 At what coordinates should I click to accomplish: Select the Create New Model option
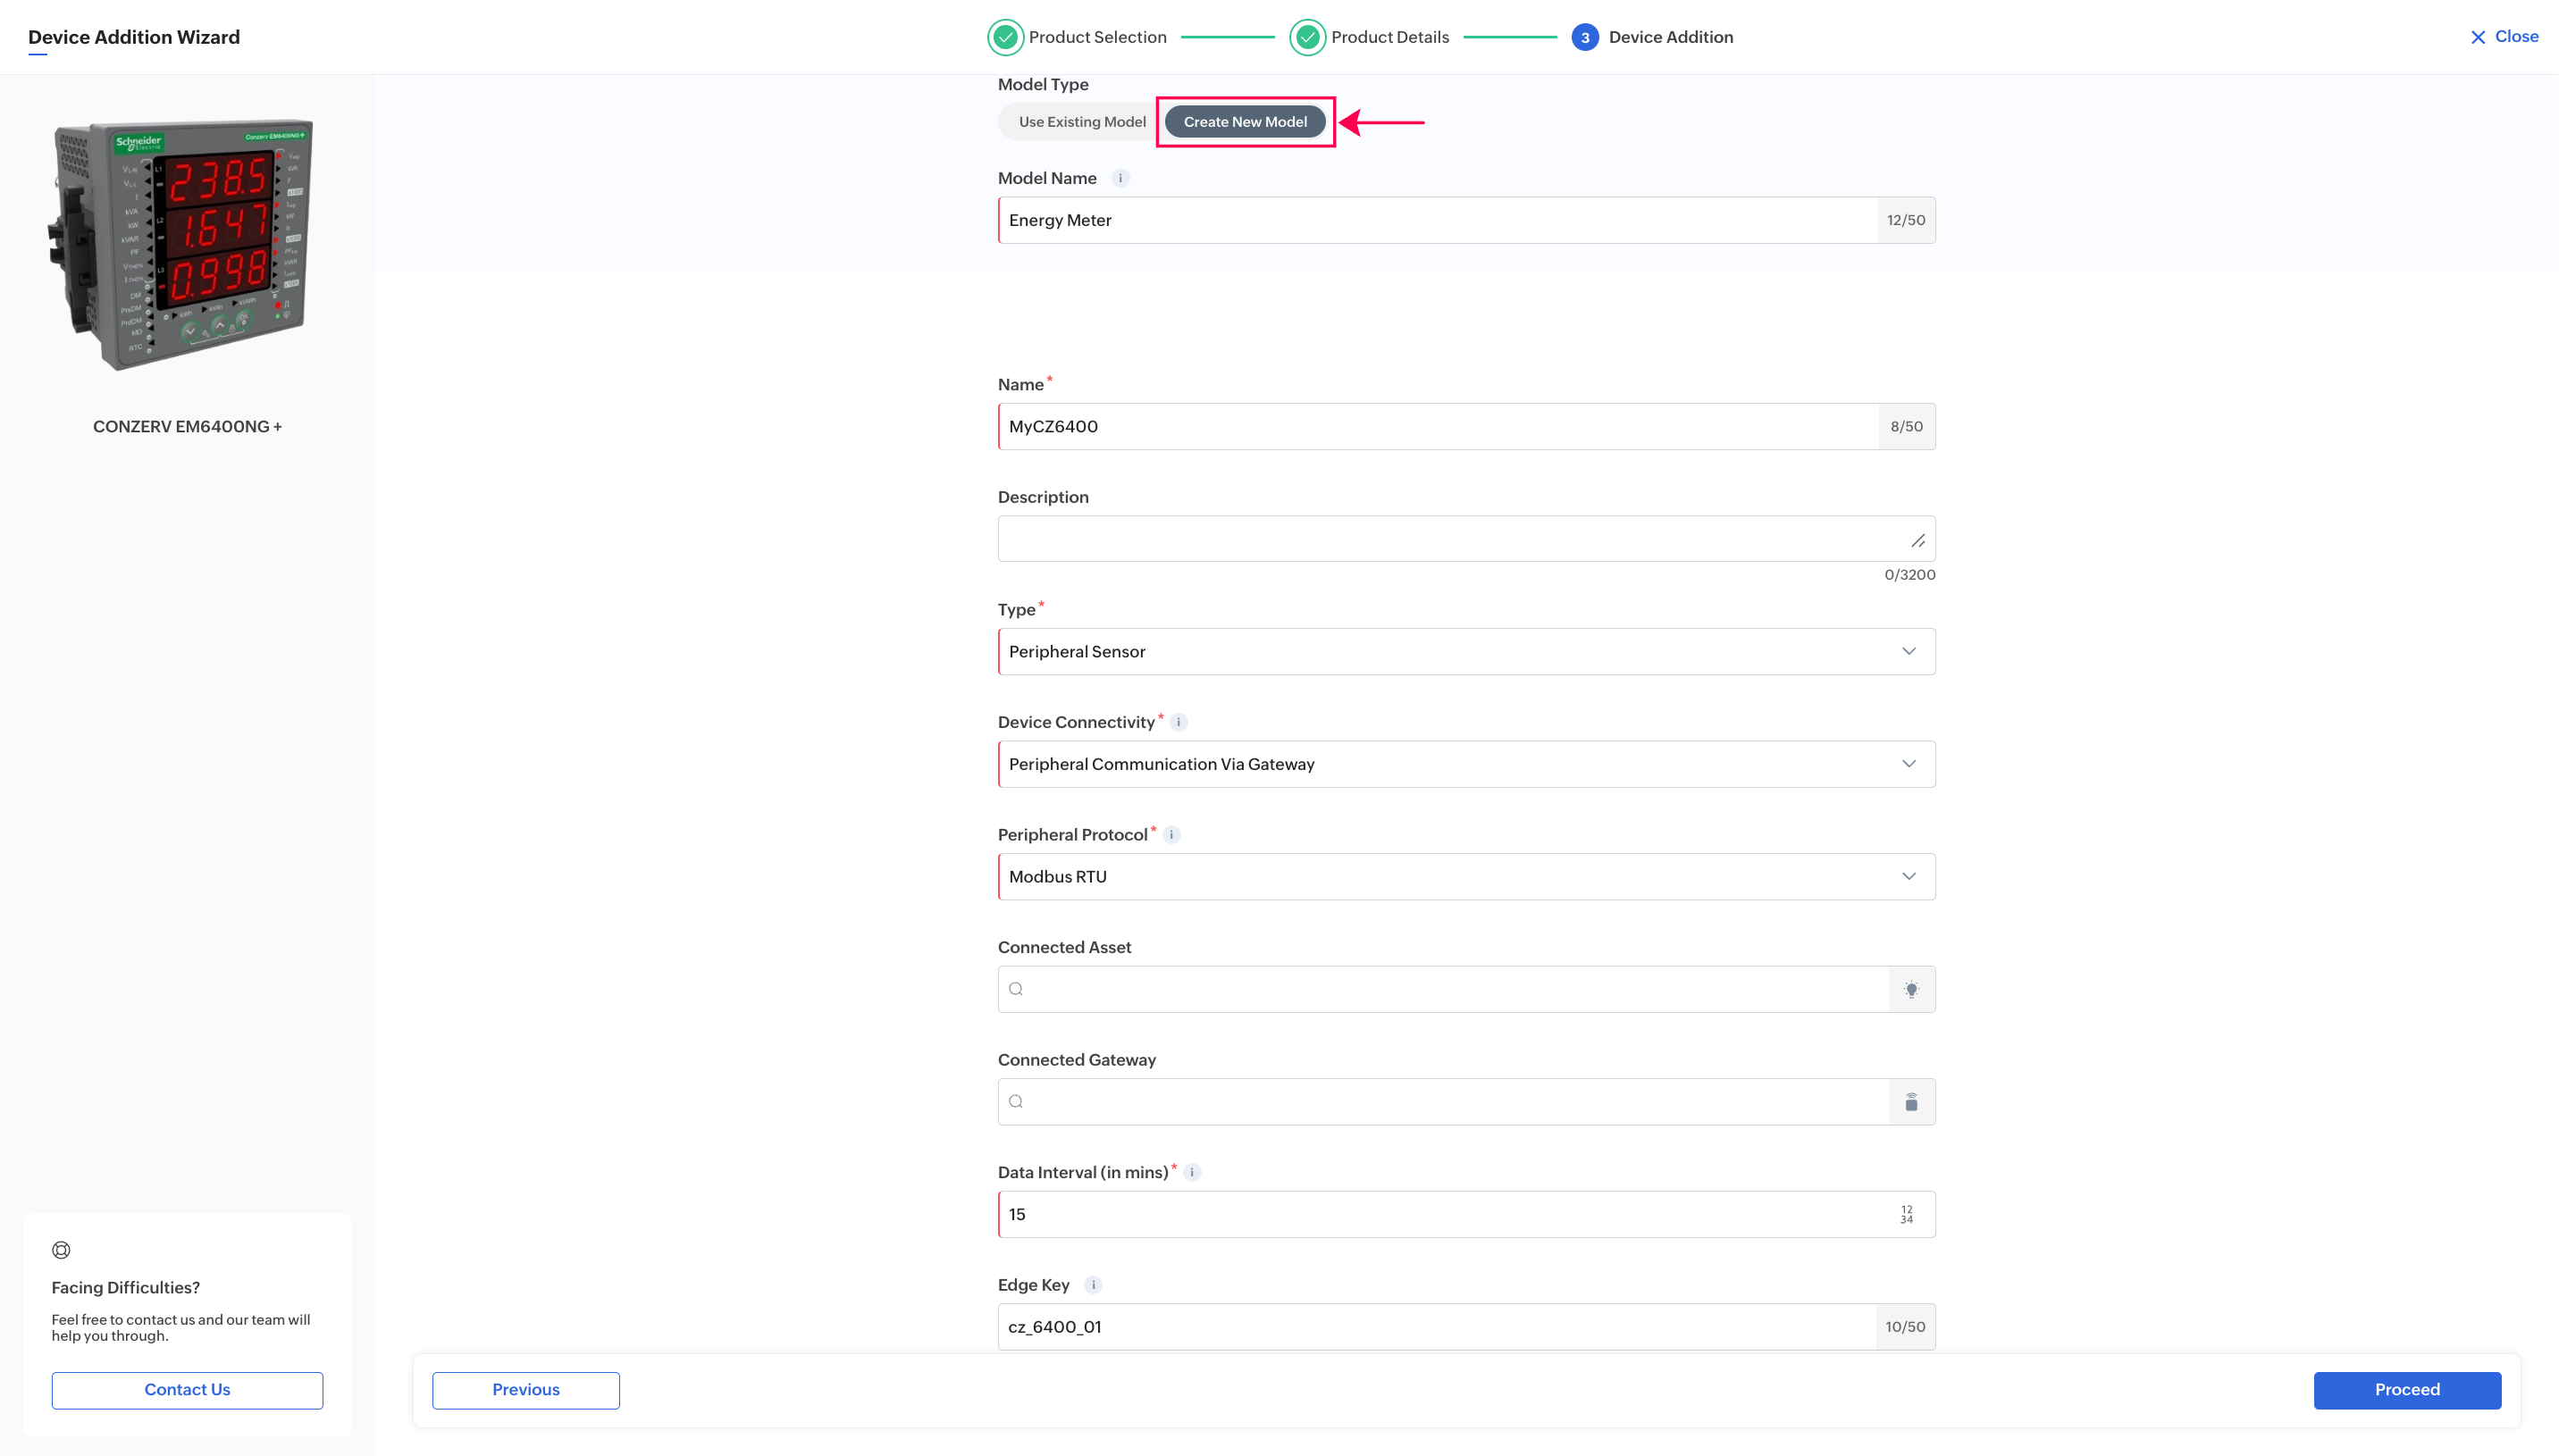pyautogui.click(x=1245, y=122)
